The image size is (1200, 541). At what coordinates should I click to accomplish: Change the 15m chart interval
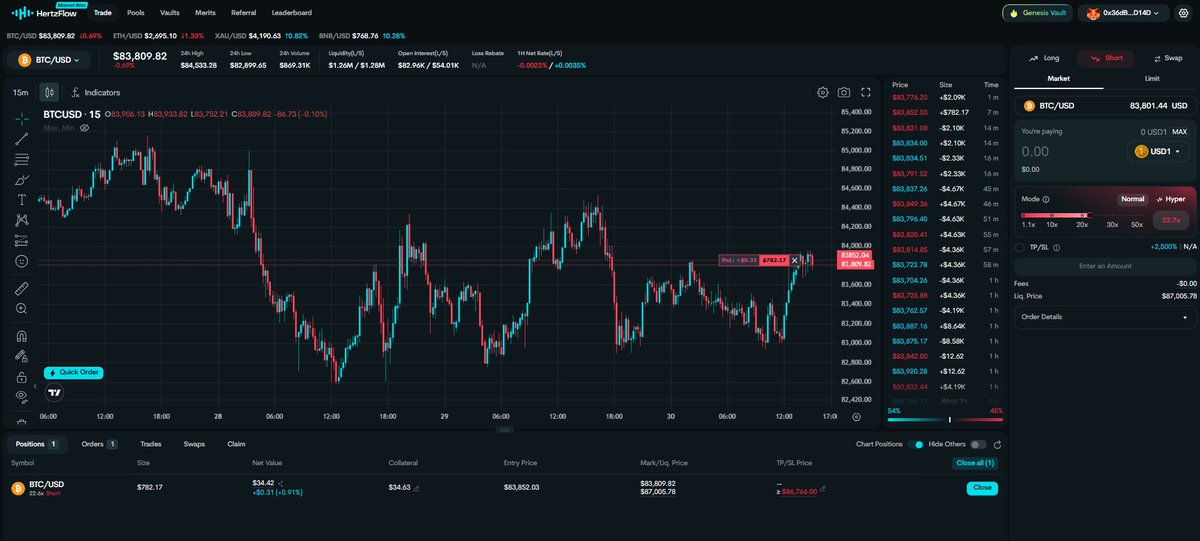click(x=20, y=92)
